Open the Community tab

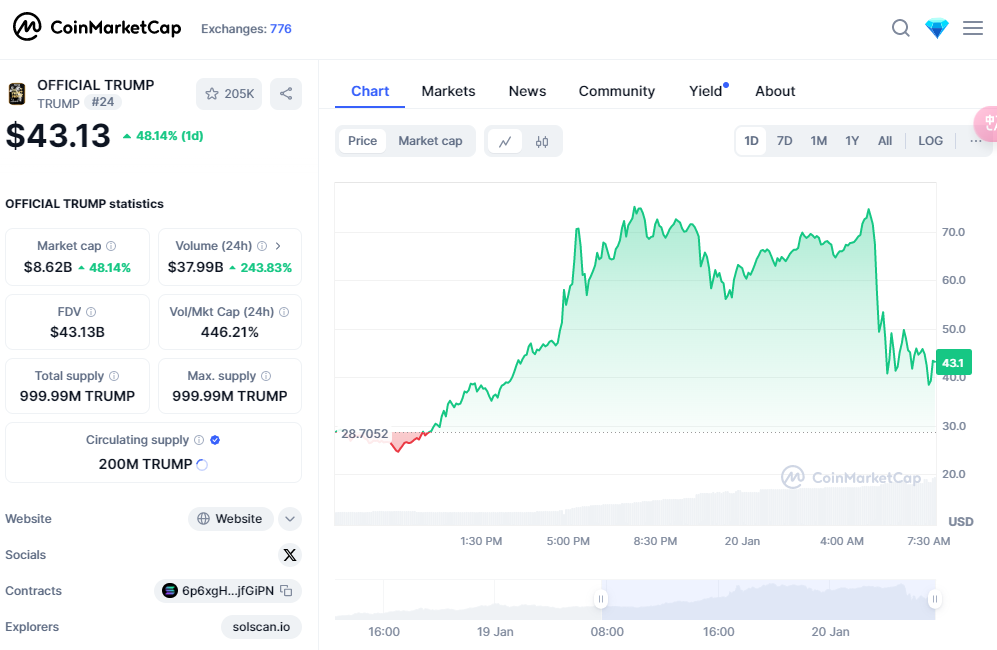coord(616,91)
